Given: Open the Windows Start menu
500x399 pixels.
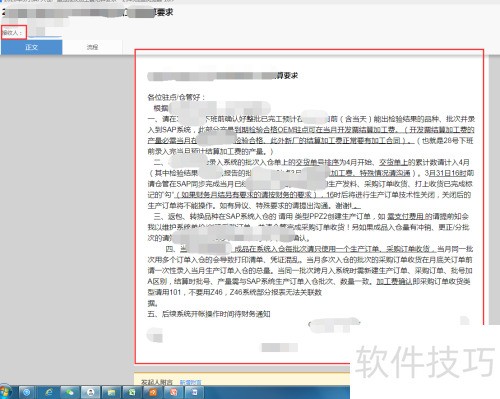Looking at the screenshot, I should 6,392.
